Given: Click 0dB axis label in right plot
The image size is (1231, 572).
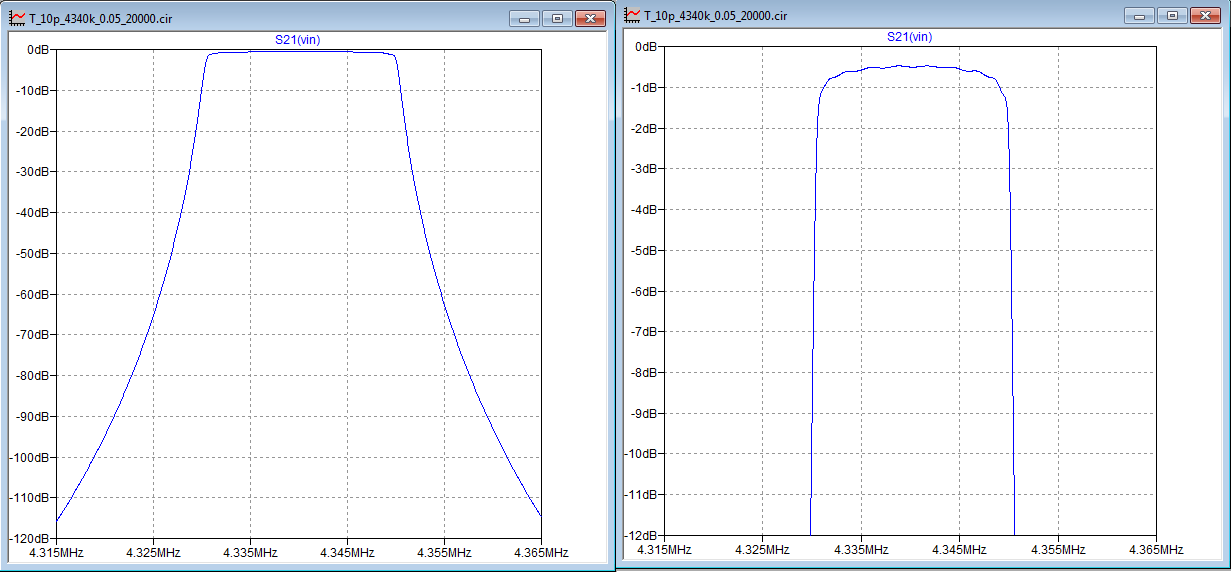Looking at the screenshot, I should (647, 46).
